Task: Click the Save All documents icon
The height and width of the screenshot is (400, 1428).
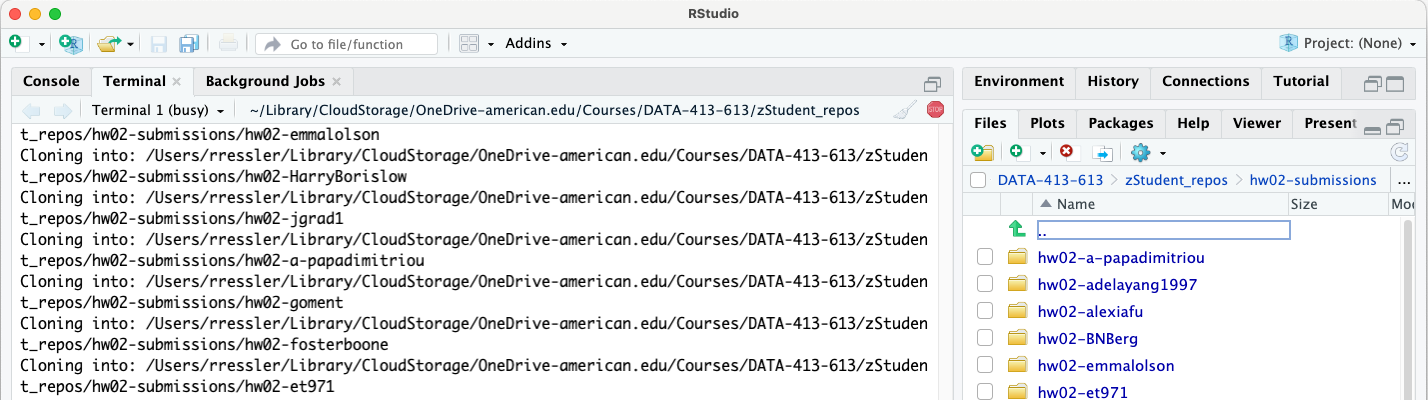Action: point(189,44)
